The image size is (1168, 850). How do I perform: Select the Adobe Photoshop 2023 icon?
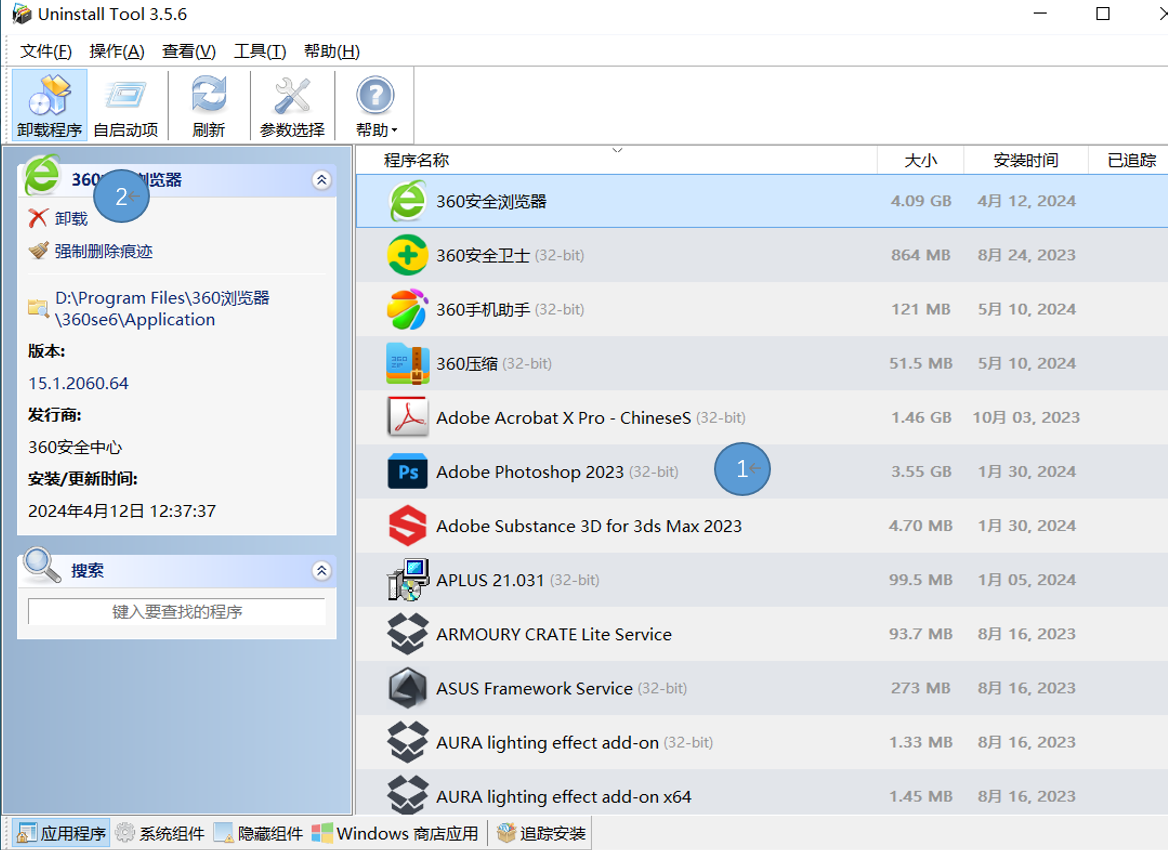tap(407, 472)
